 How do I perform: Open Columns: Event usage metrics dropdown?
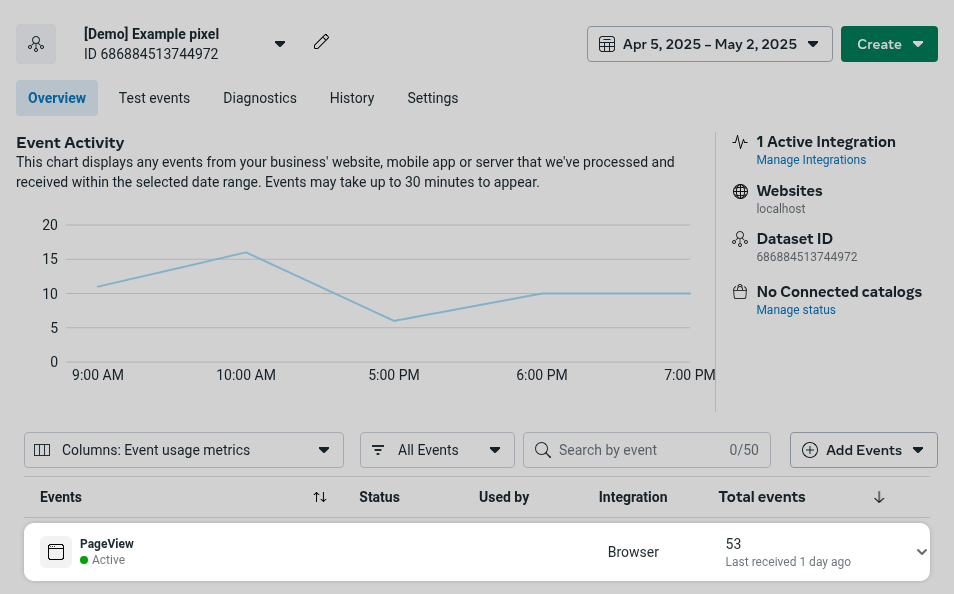(184, 450)
